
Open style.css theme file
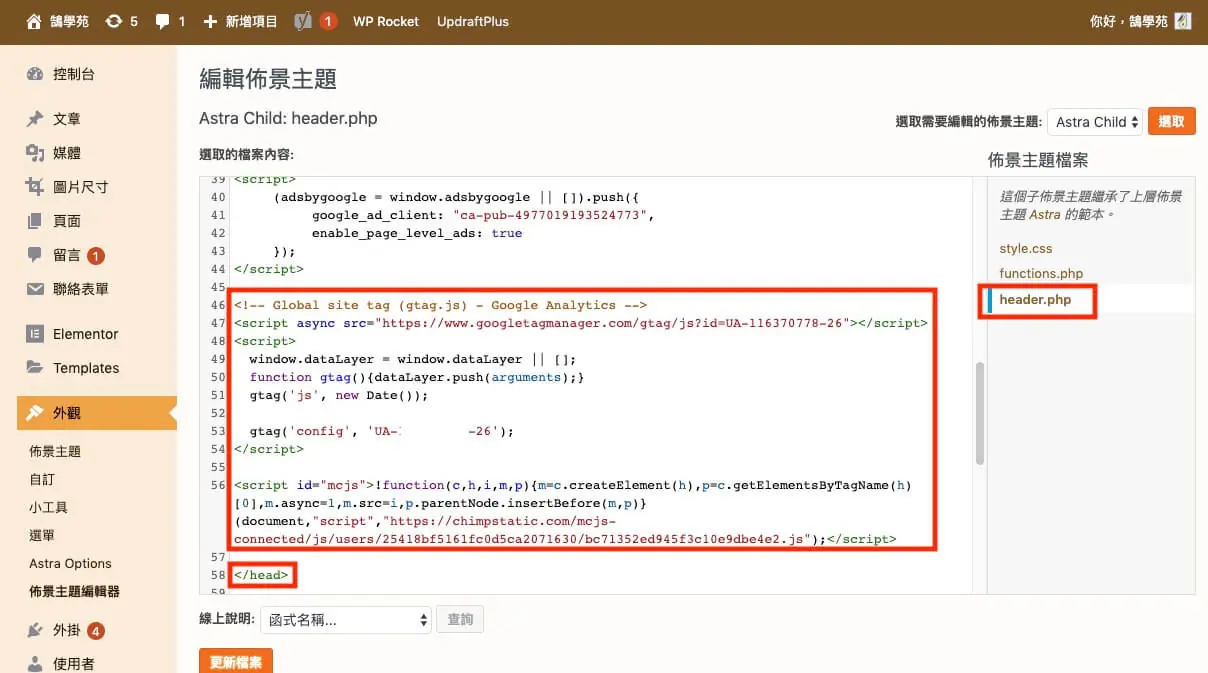tap(1026, 248)
